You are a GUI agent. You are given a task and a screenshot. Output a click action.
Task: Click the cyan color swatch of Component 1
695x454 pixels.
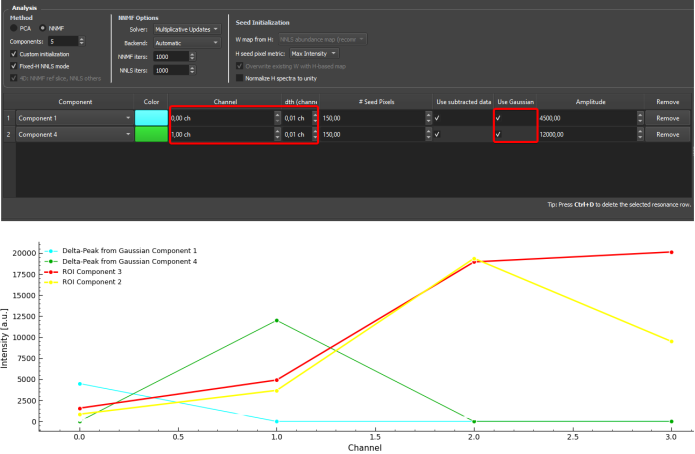coord(151,118)
